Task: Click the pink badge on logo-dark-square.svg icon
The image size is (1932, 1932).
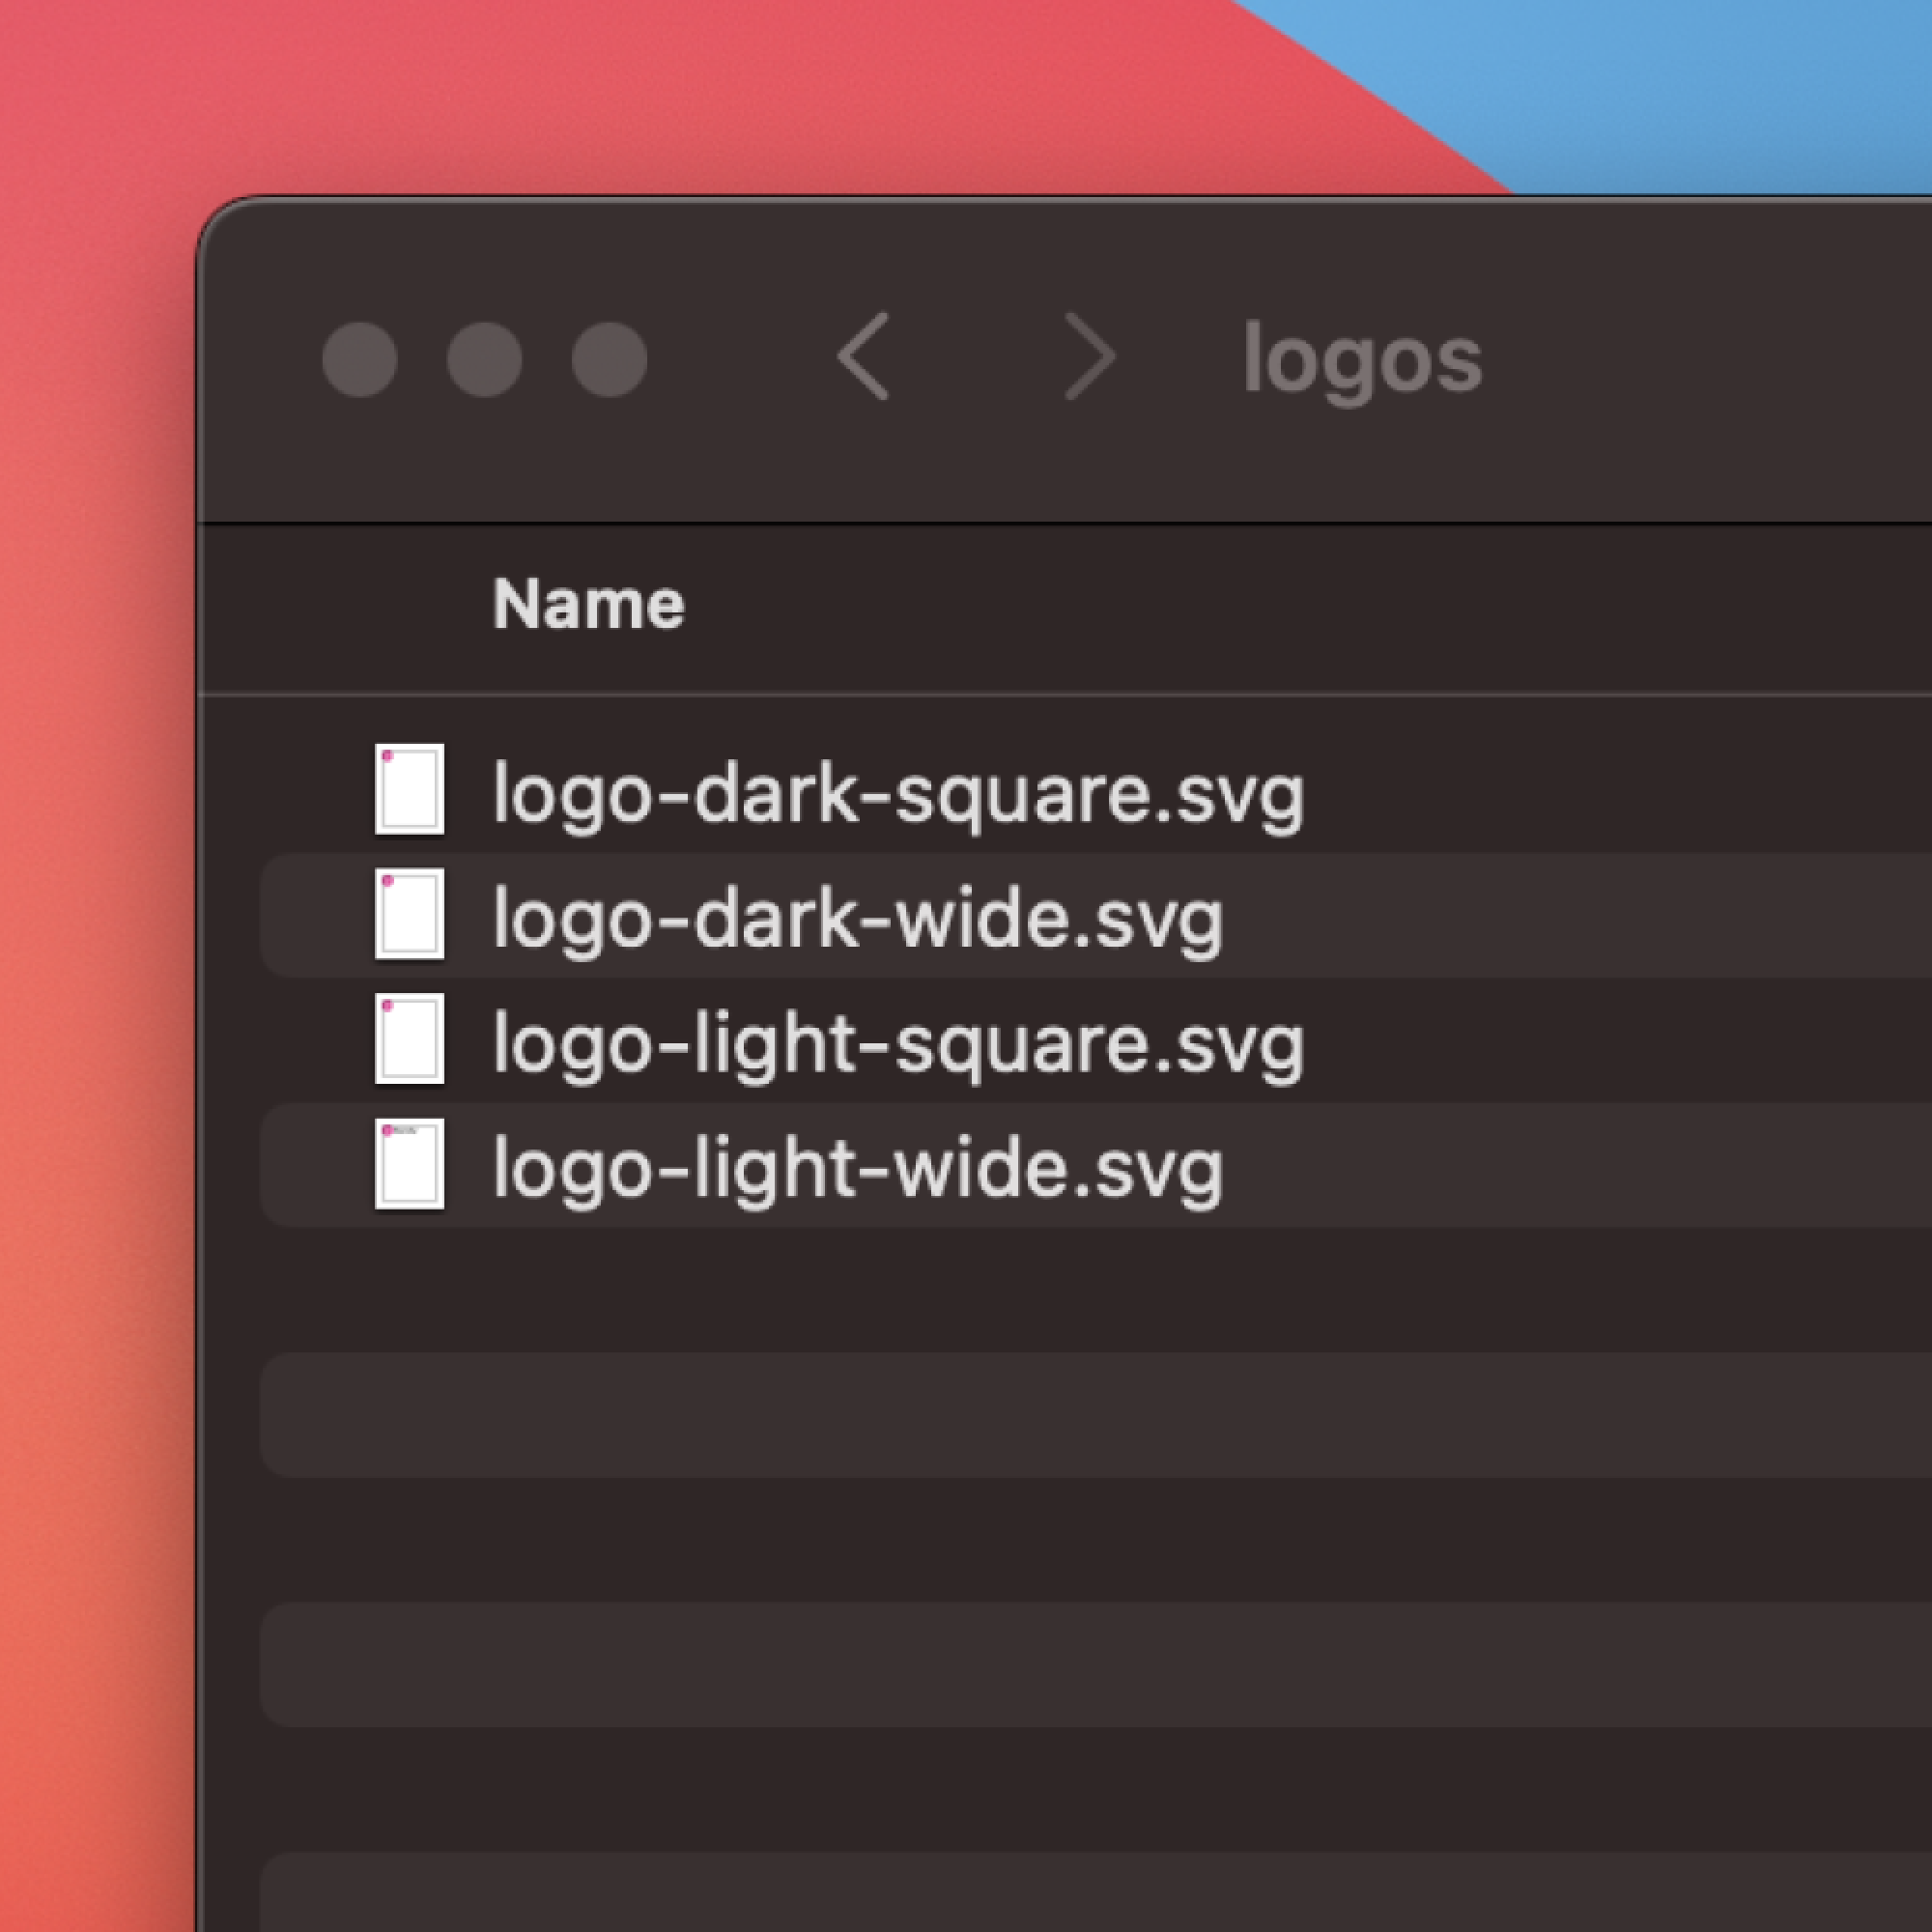Action: point(388,756)
